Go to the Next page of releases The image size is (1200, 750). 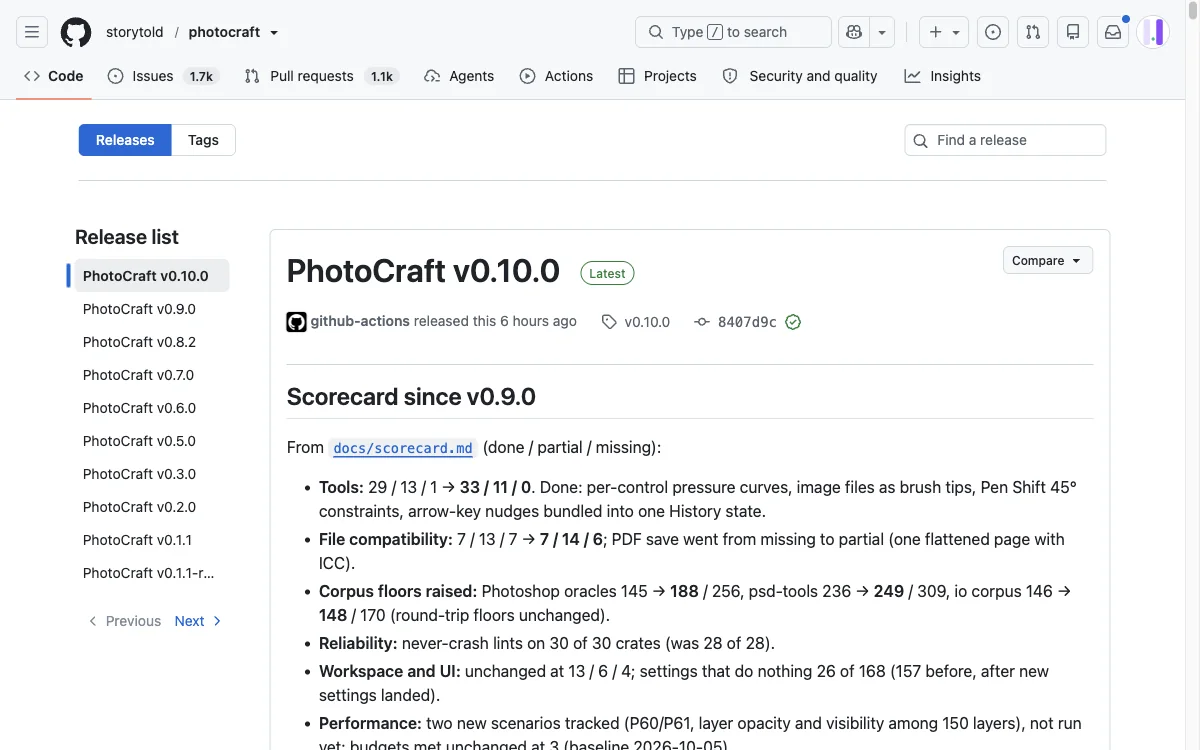198,621
